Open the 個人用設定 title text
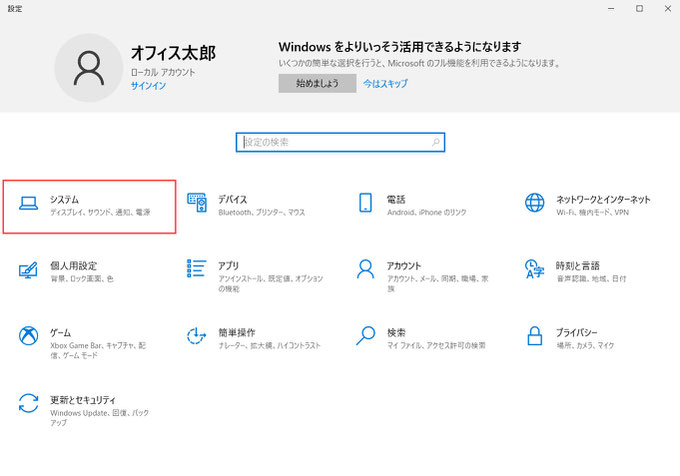 pyautogui.click(x=73, y=266)
